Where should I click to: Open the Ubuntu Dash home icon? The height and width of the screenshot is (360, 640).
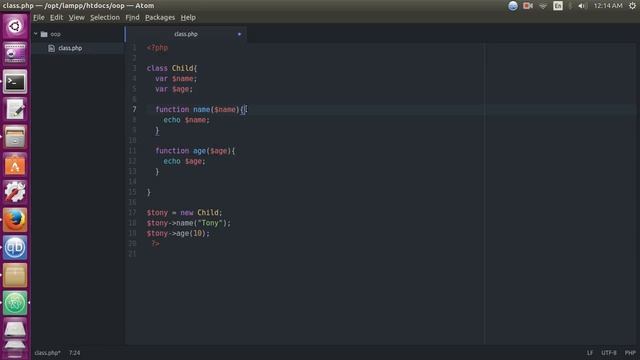pos(15,27)
